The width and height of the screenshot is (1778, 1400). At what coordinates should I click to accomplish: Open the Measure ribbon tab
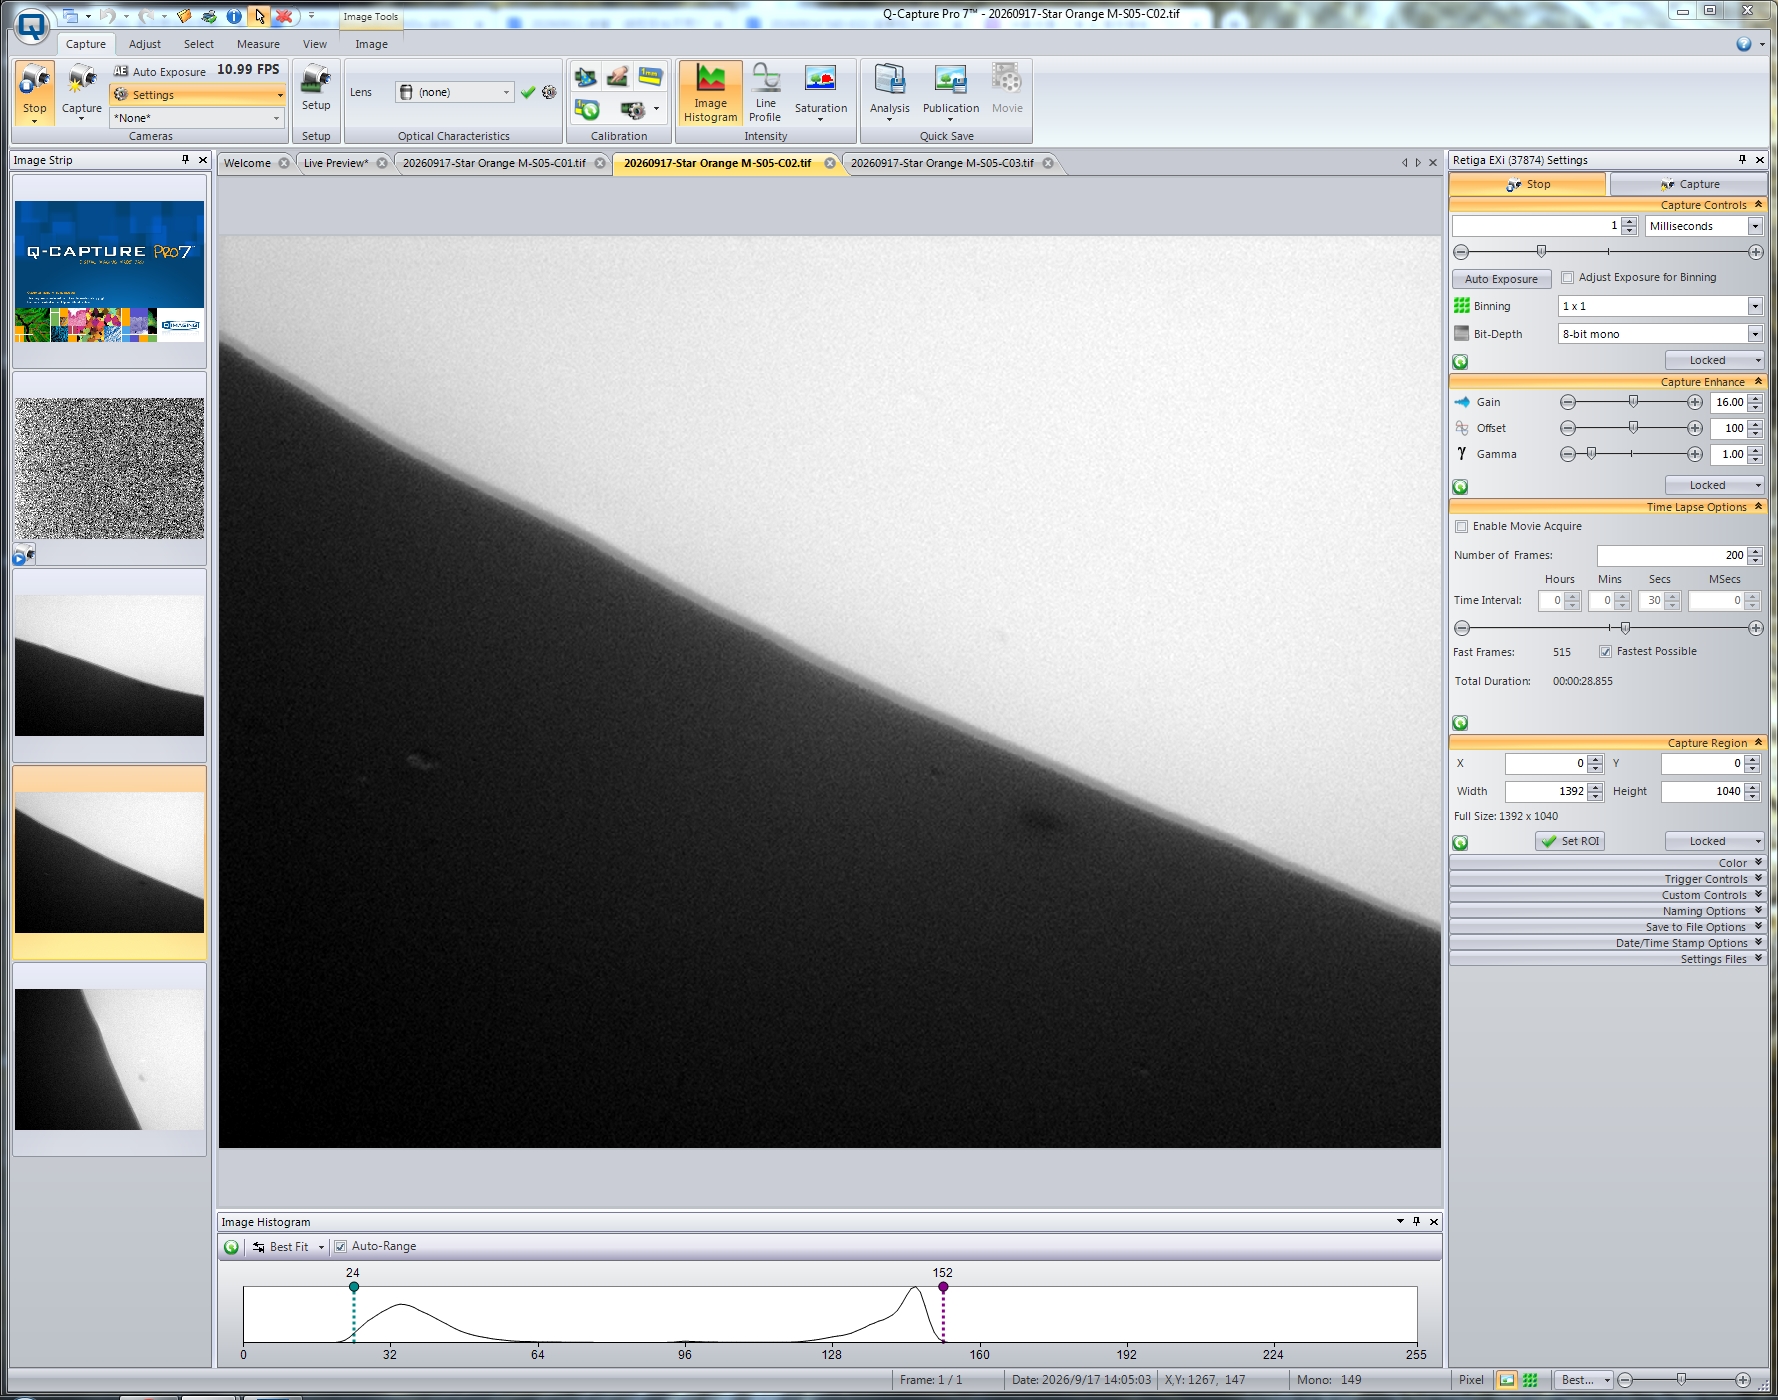258,44
